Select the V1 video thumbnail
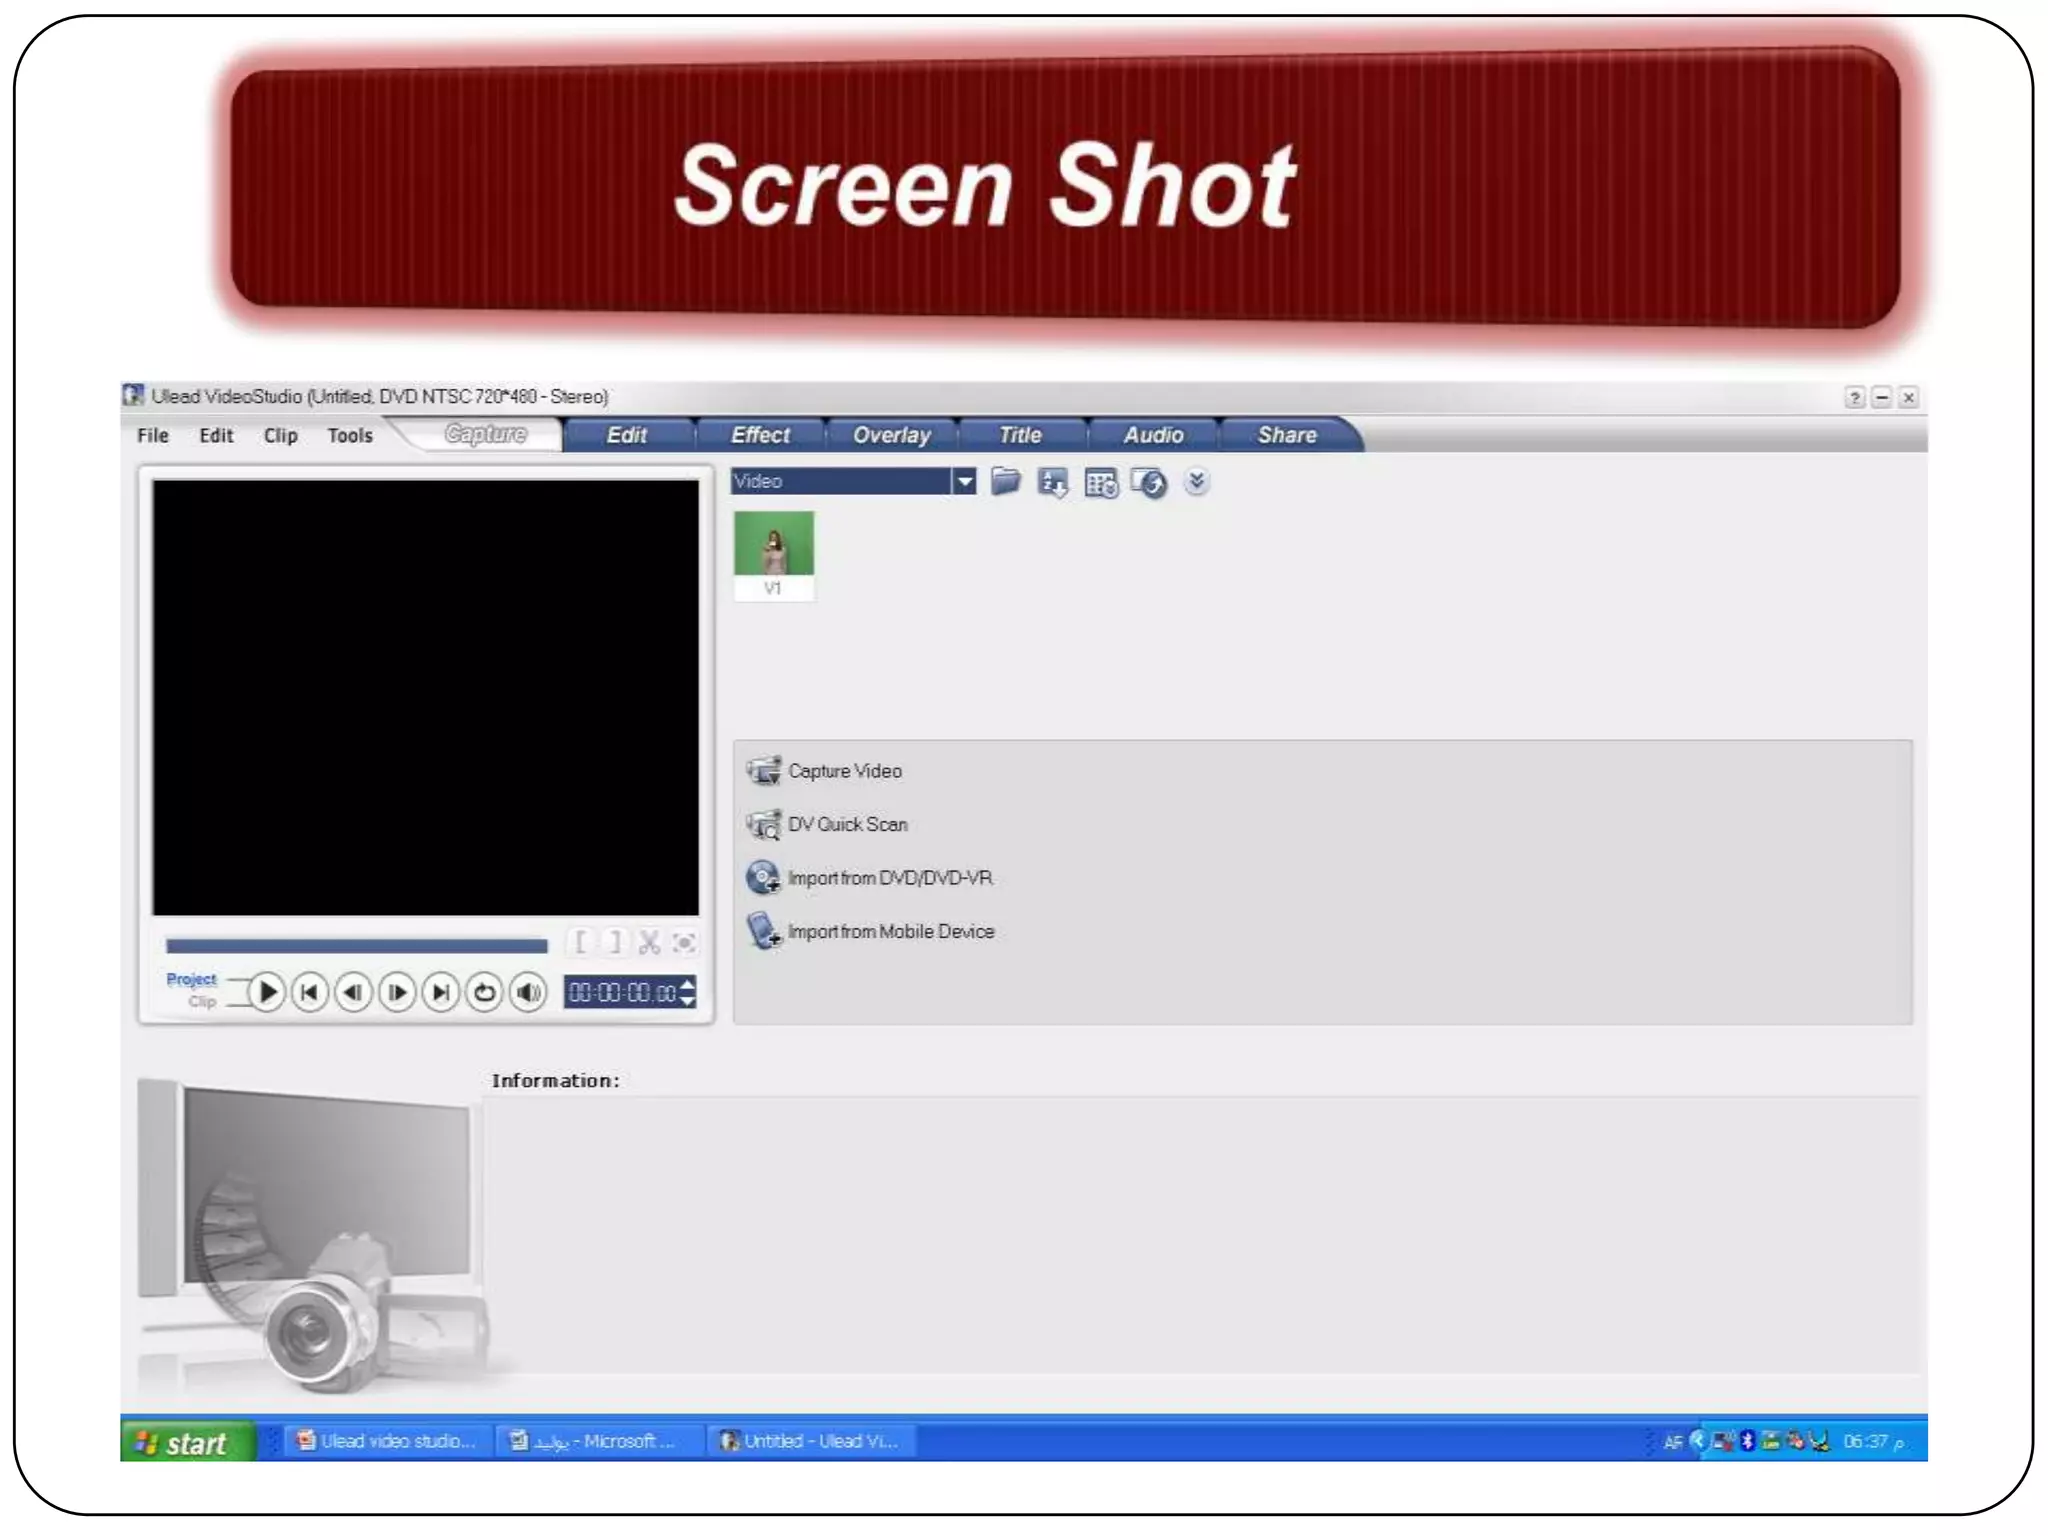 (774, 554)
